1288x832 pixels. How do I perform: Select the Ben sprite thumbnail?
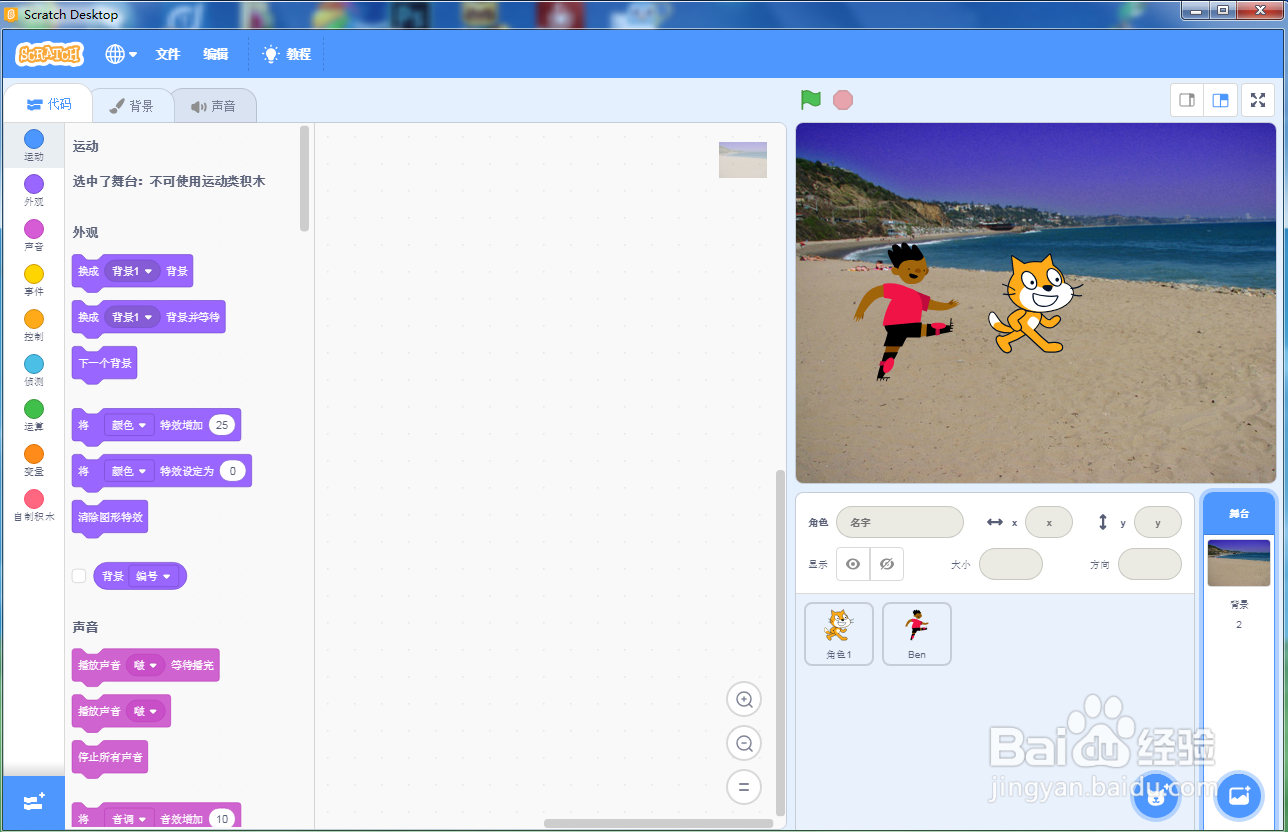click(x=917, y=634)
